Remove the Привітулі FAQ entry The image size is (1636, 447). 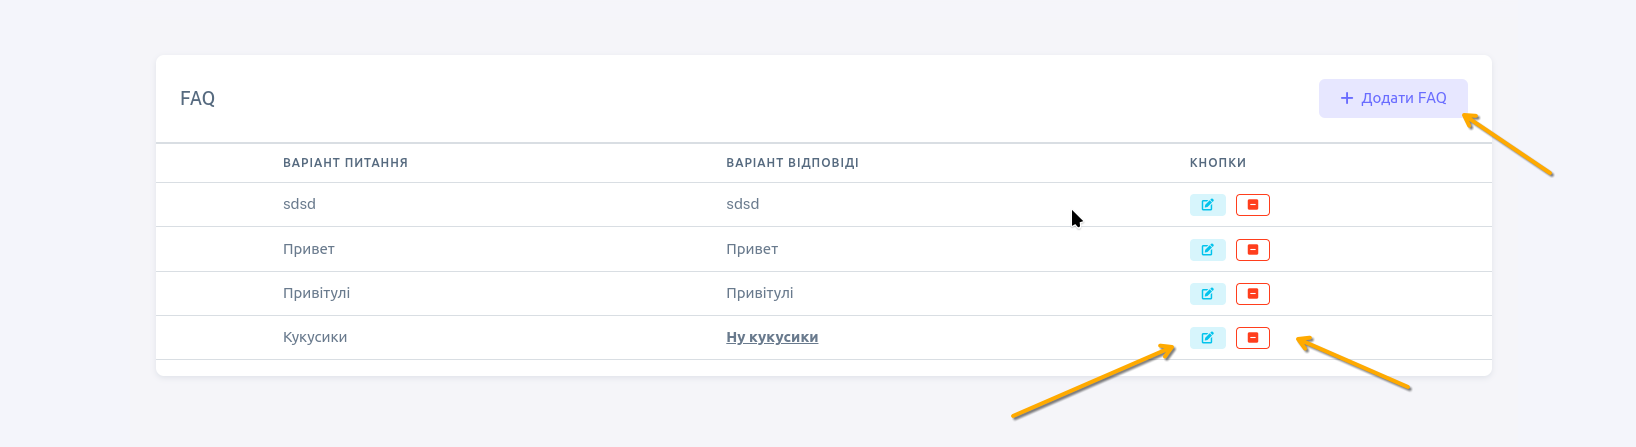tap(1252, 294)
